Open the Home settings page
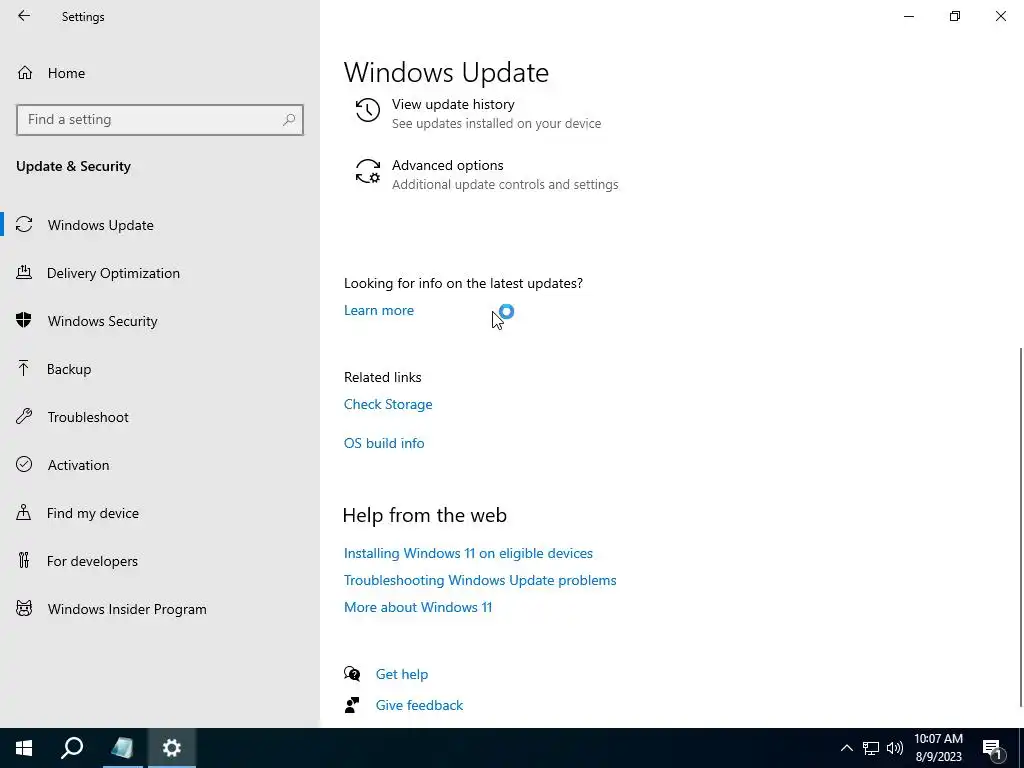1024x768 pixels. (66, 73)
